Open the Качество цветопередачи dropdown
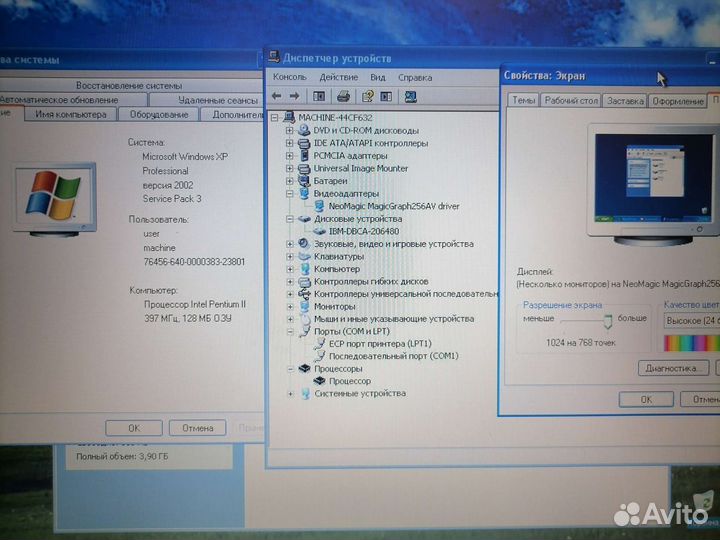720x540 pixels. (x=692, y=321)
